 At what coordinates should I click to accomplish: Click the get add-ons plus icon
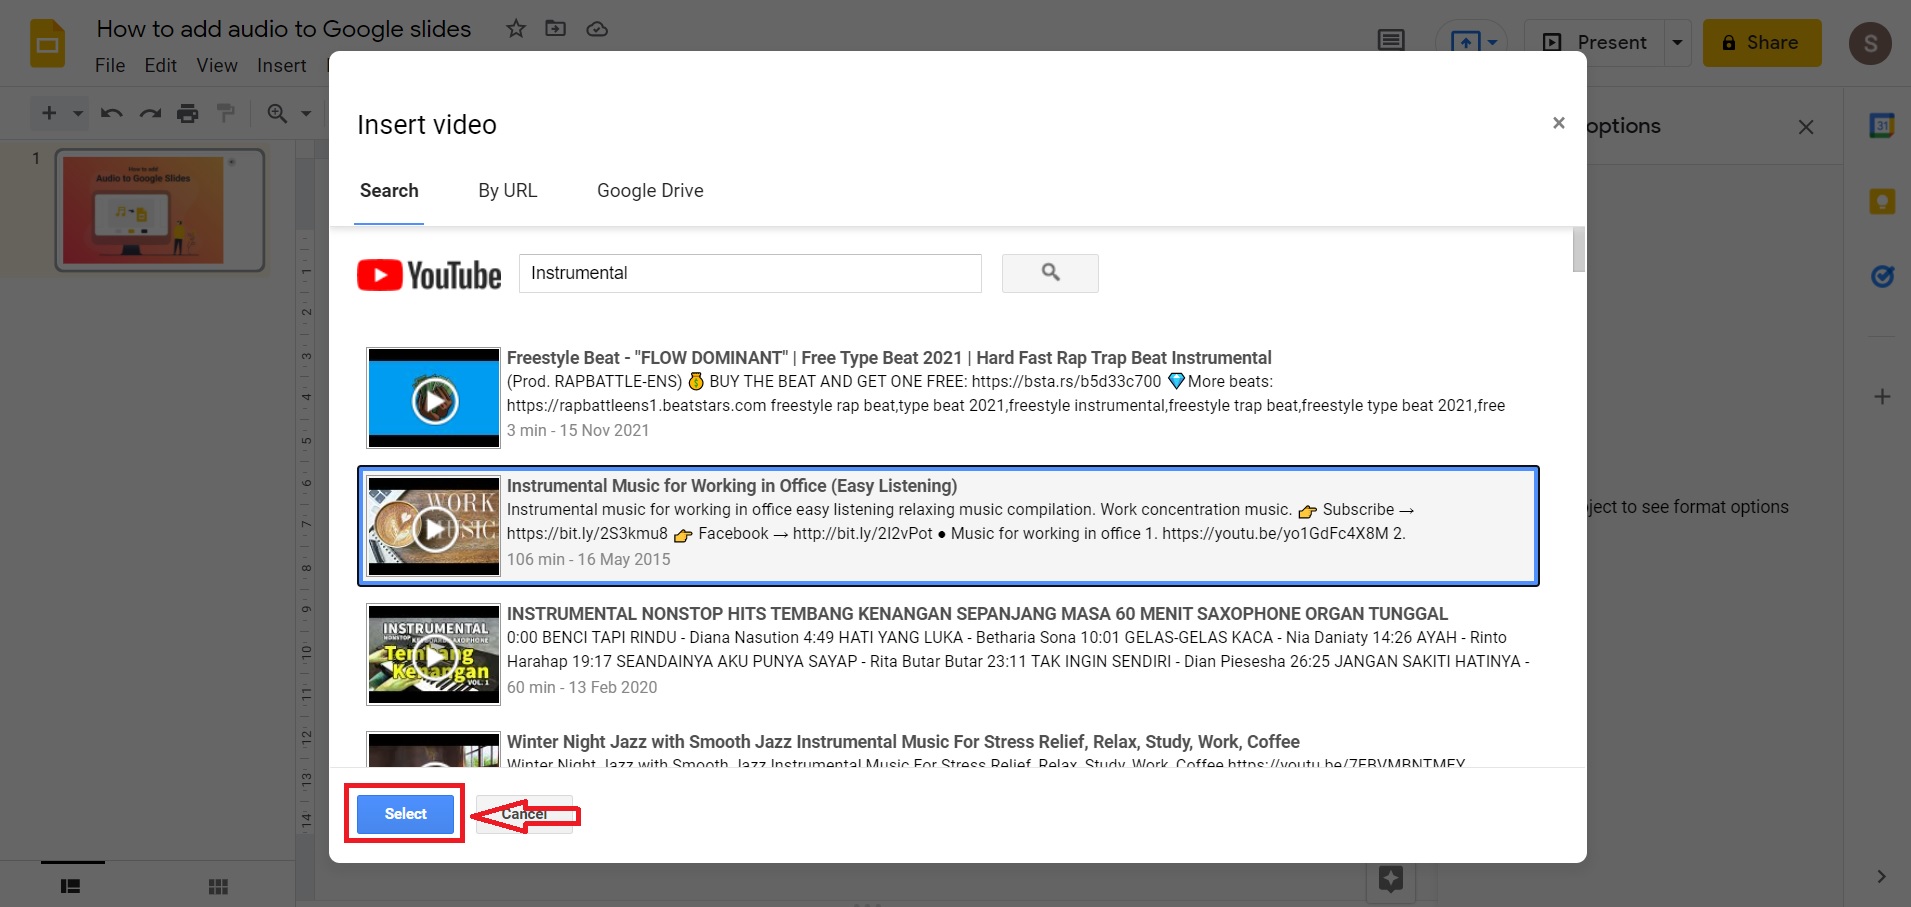coord(1882,397)
